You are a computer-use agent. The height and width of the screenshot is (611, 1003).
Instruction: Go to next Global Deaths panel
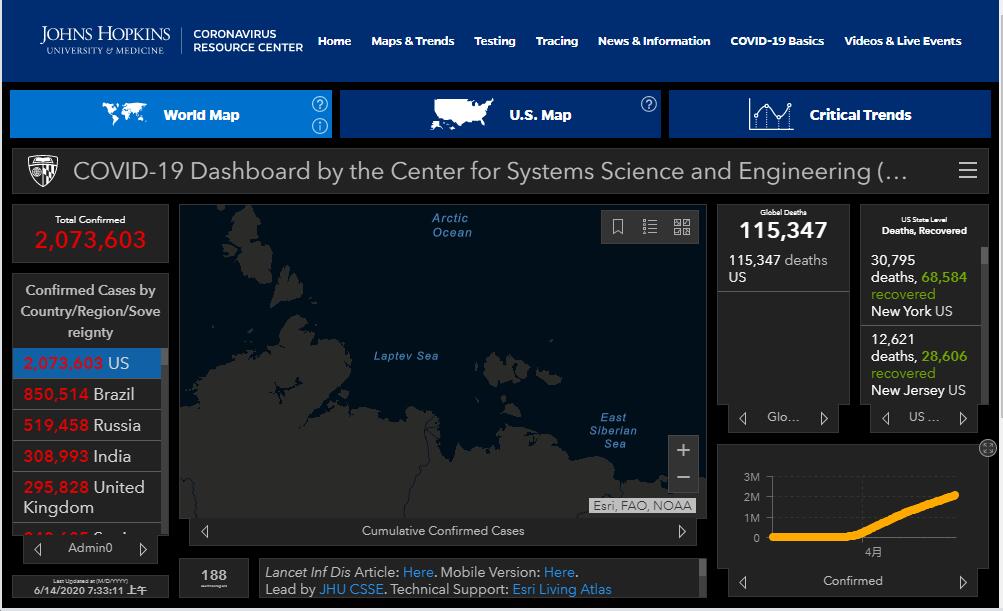tap(824, 418)
